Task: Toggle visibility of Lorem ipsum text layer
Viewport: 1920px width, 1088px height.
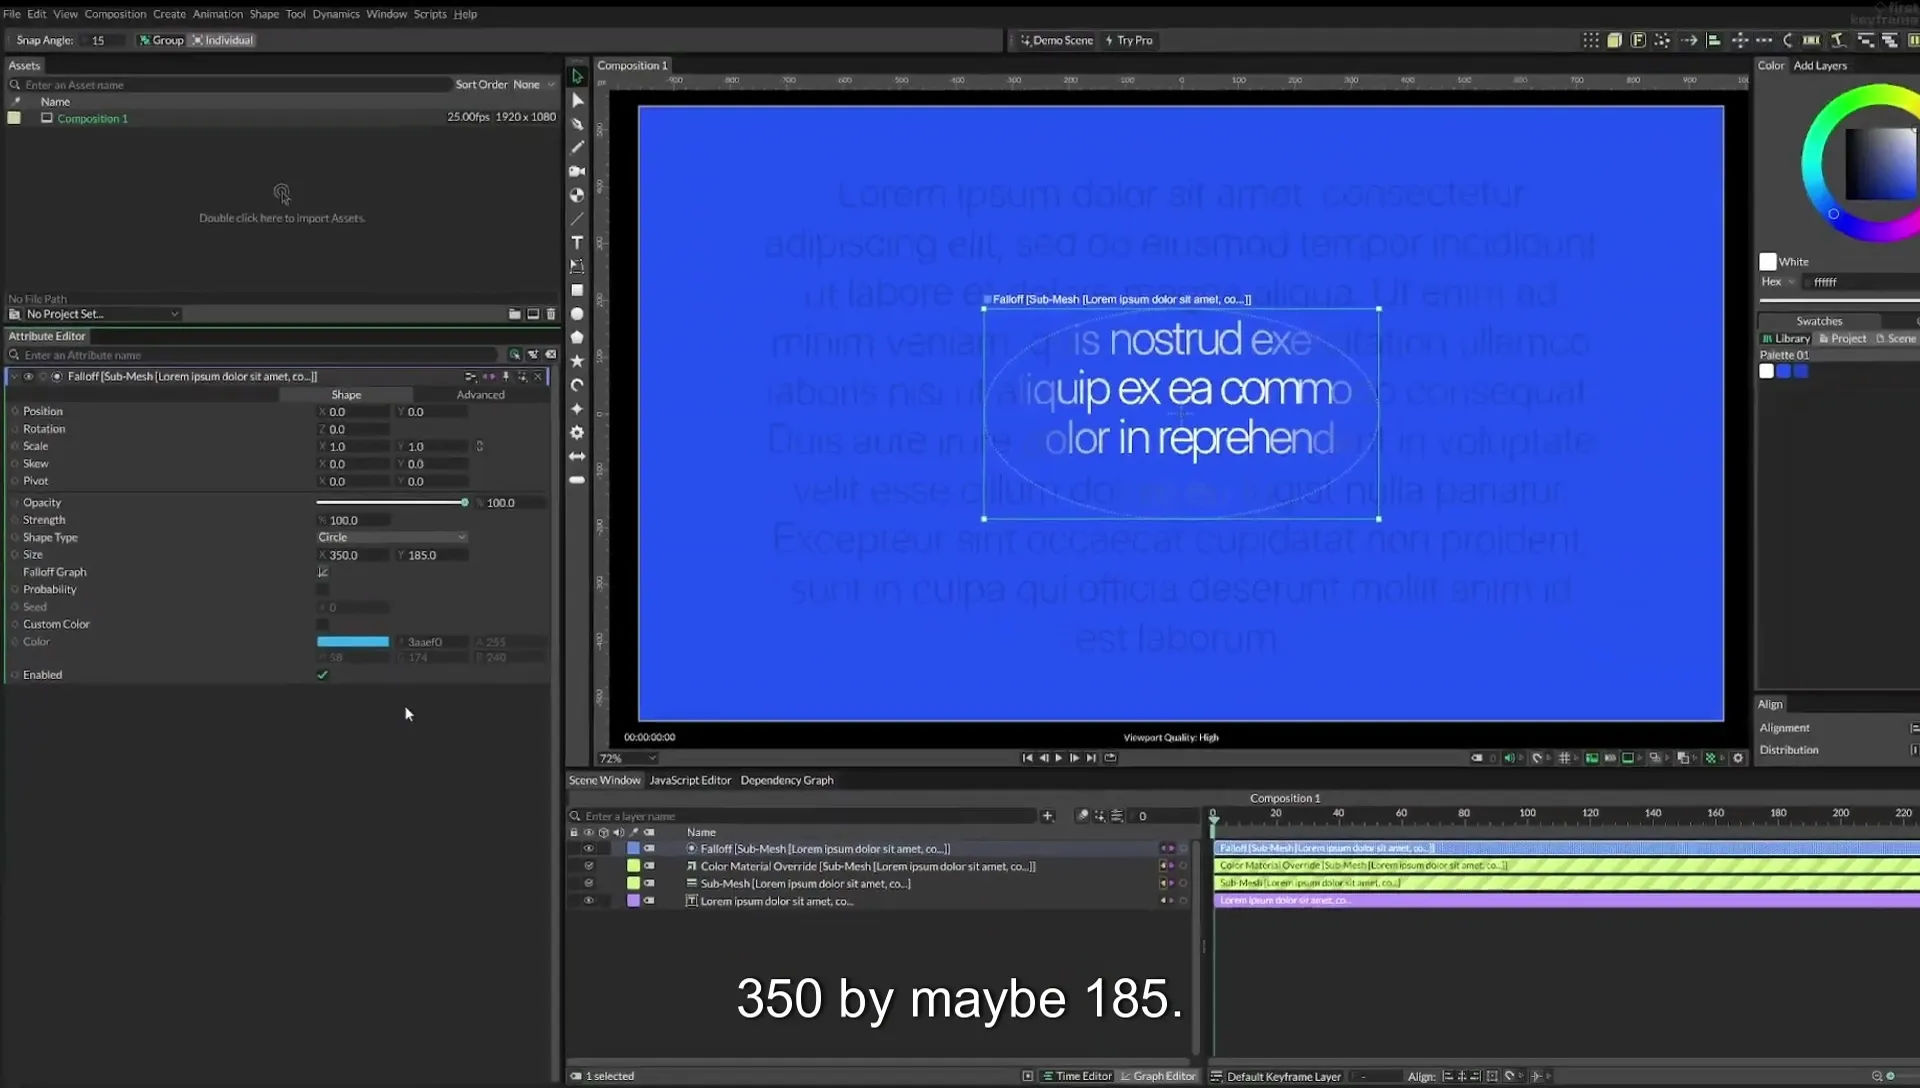Action: point(589,901)
